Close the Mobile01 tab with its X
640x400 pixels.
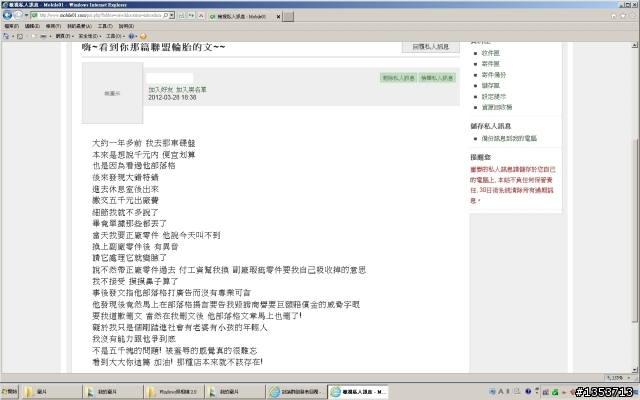click(278, 16)
